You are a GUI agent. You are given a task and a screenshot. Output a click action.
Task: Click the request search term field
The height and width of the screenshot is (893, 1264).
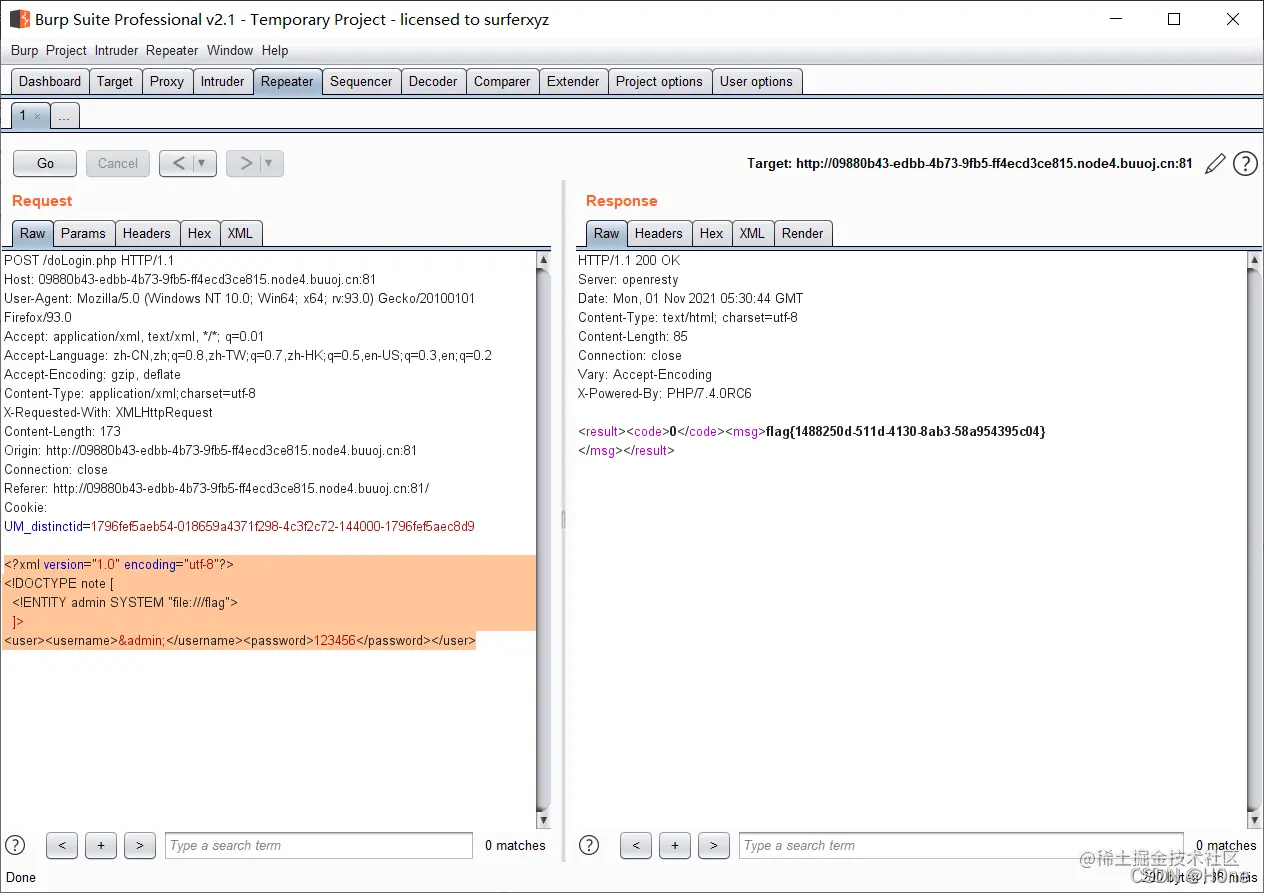[318, 845]
